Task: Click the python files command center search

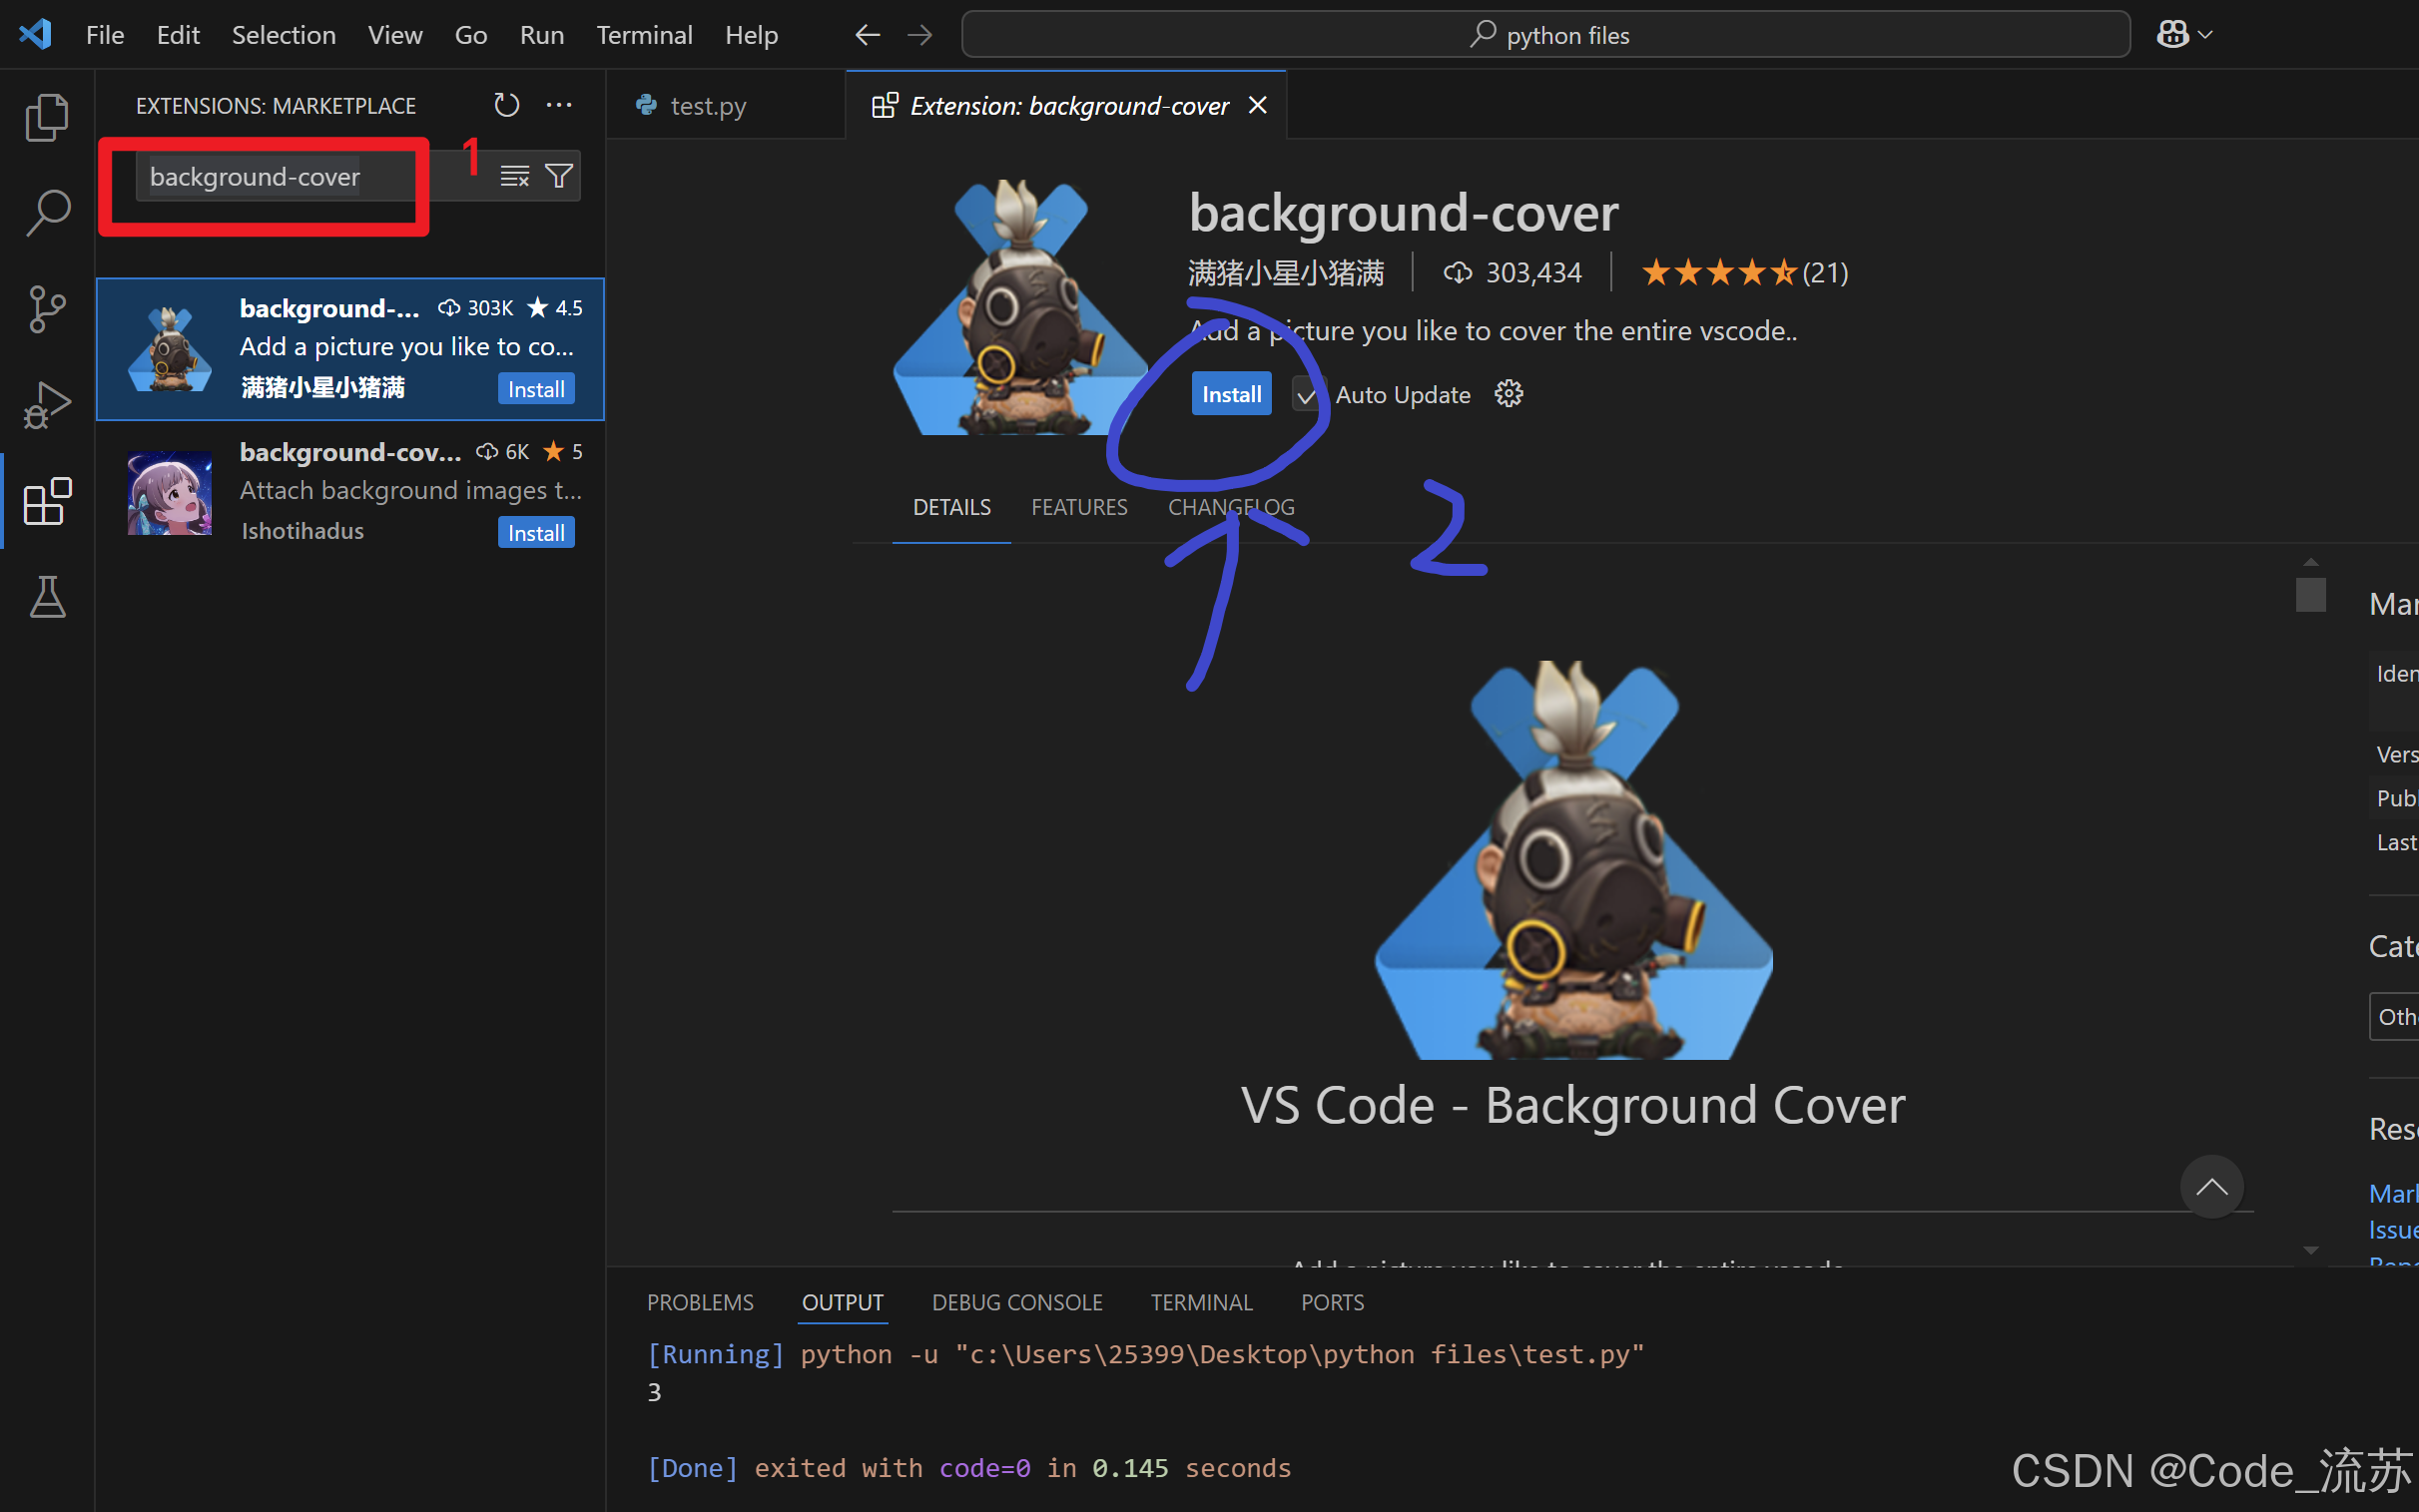Action: [1545, 35]
